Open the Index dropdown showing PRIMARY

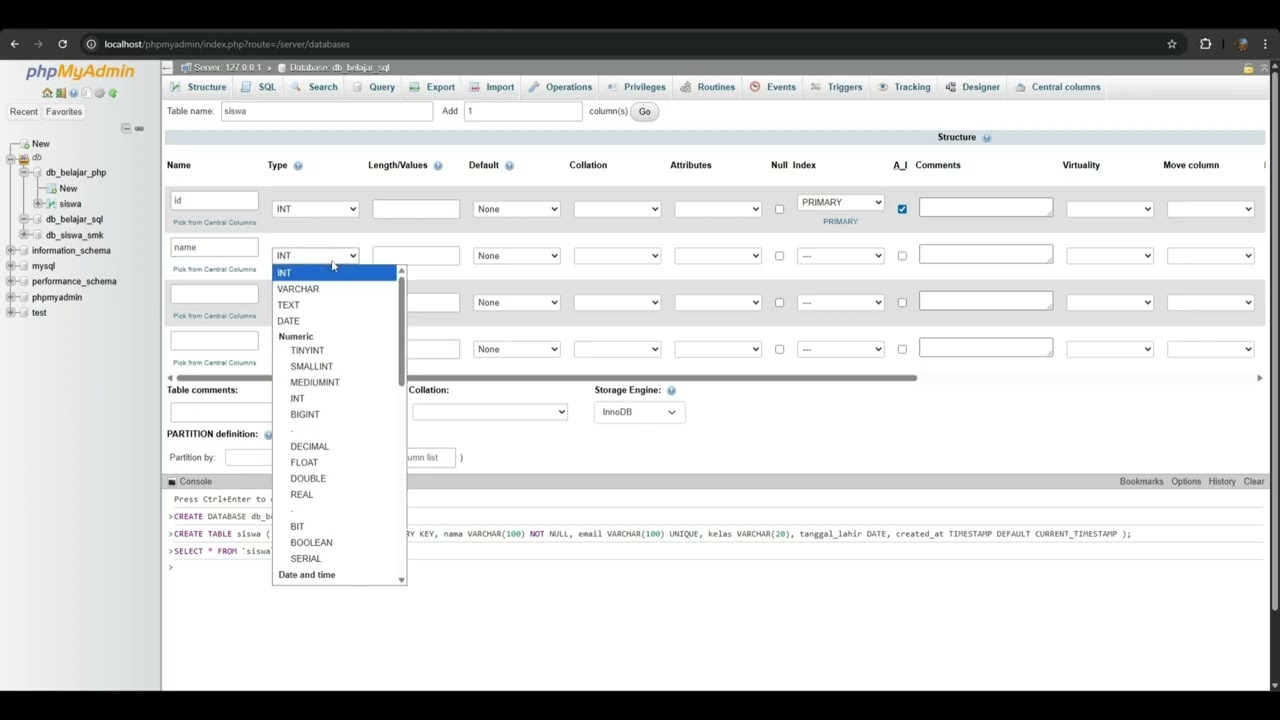pos(840,202)
